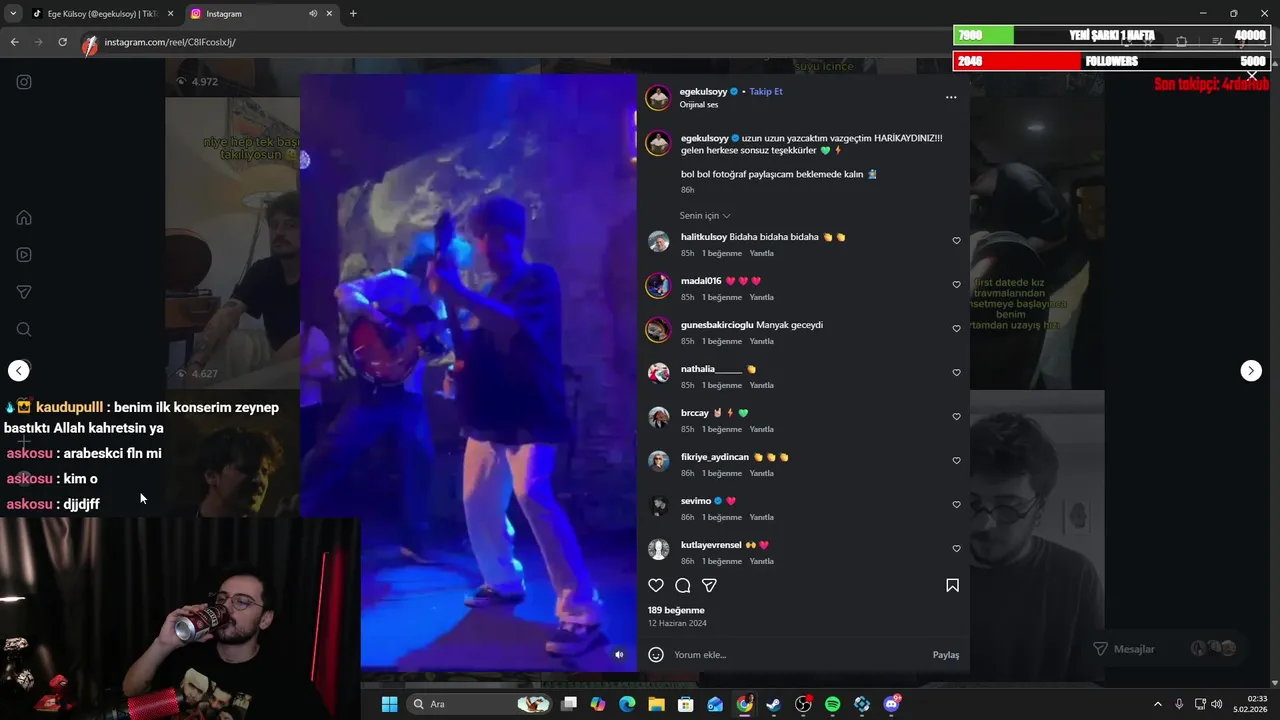Open the Instagram logo home link
Screen dimensions: 1280x720
24,82
